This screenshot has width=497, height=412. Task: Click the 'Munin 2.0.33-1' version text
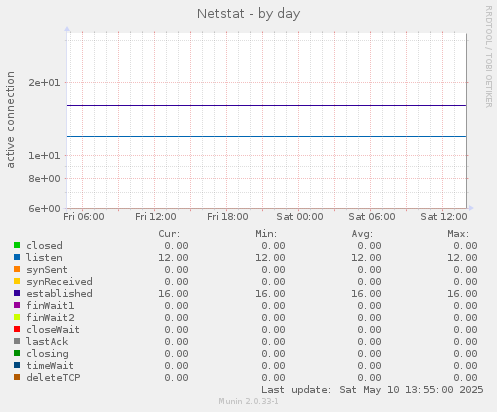248,401
